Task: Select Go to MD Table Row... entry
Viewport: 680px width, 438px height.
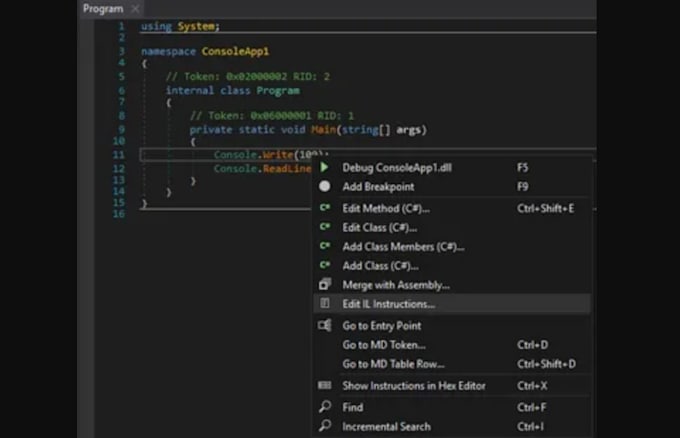Action: pos(393,364)
